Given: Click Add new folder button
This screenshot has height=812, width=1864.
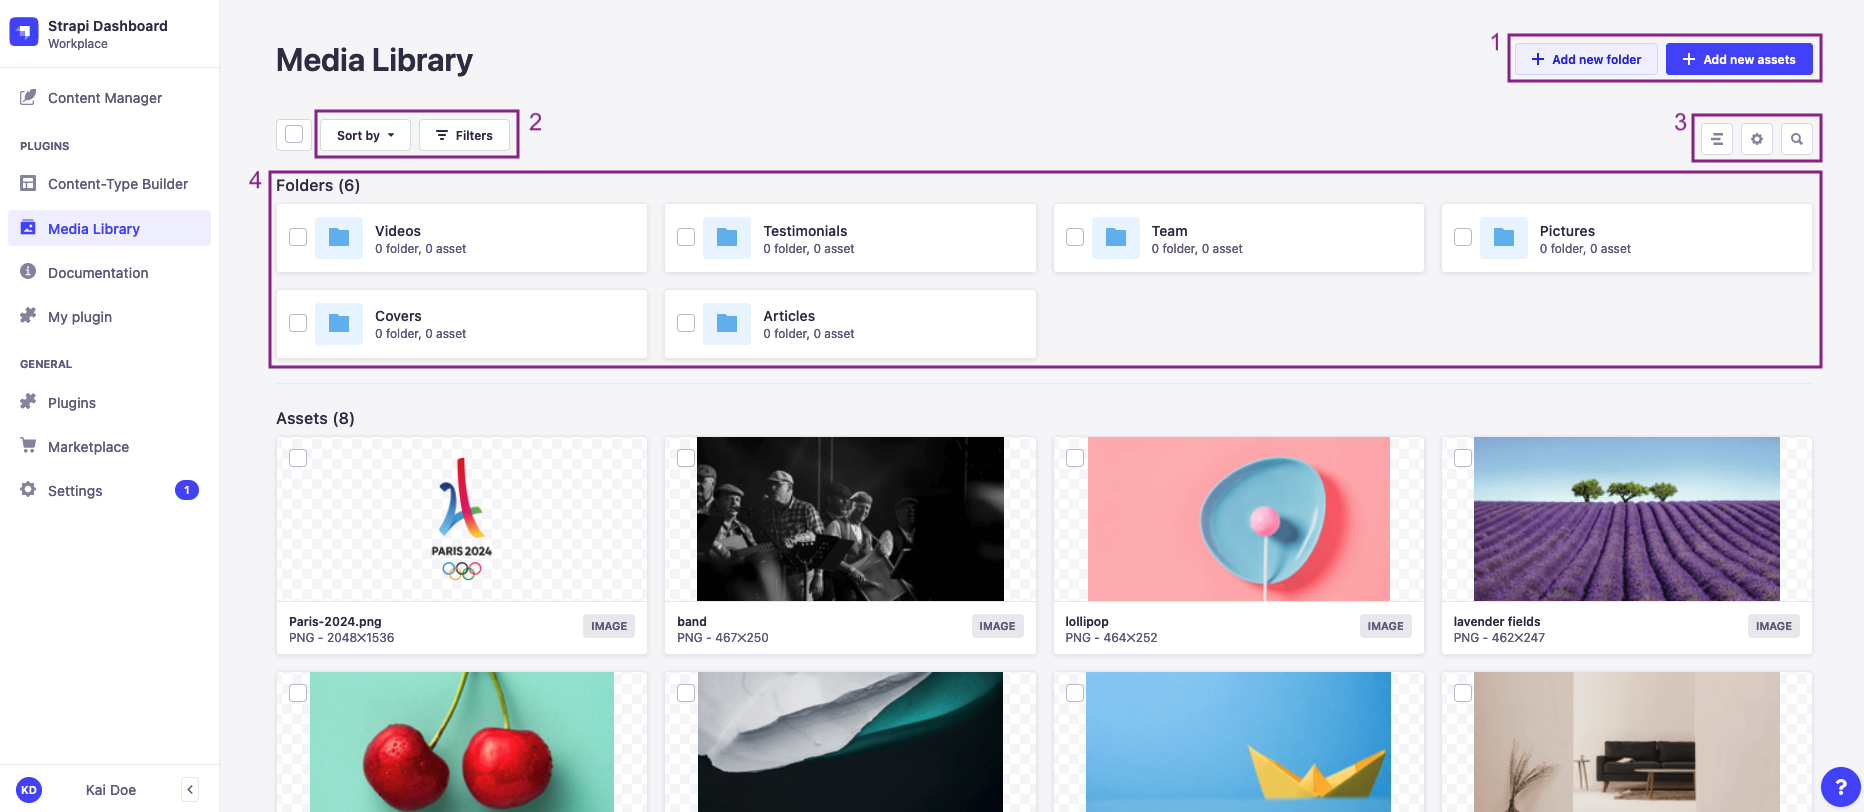Looking at the screenshot, I should click(1586, 59).
